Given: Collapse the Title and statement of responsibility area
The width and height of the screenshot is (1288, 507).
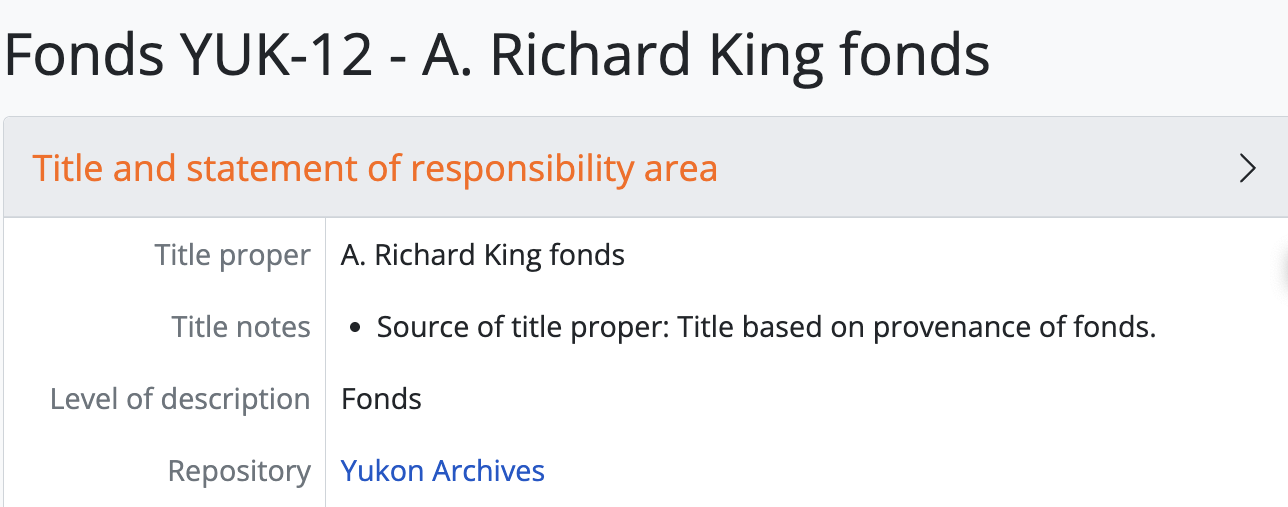Looking at the screenshot, I should (375, 168).
